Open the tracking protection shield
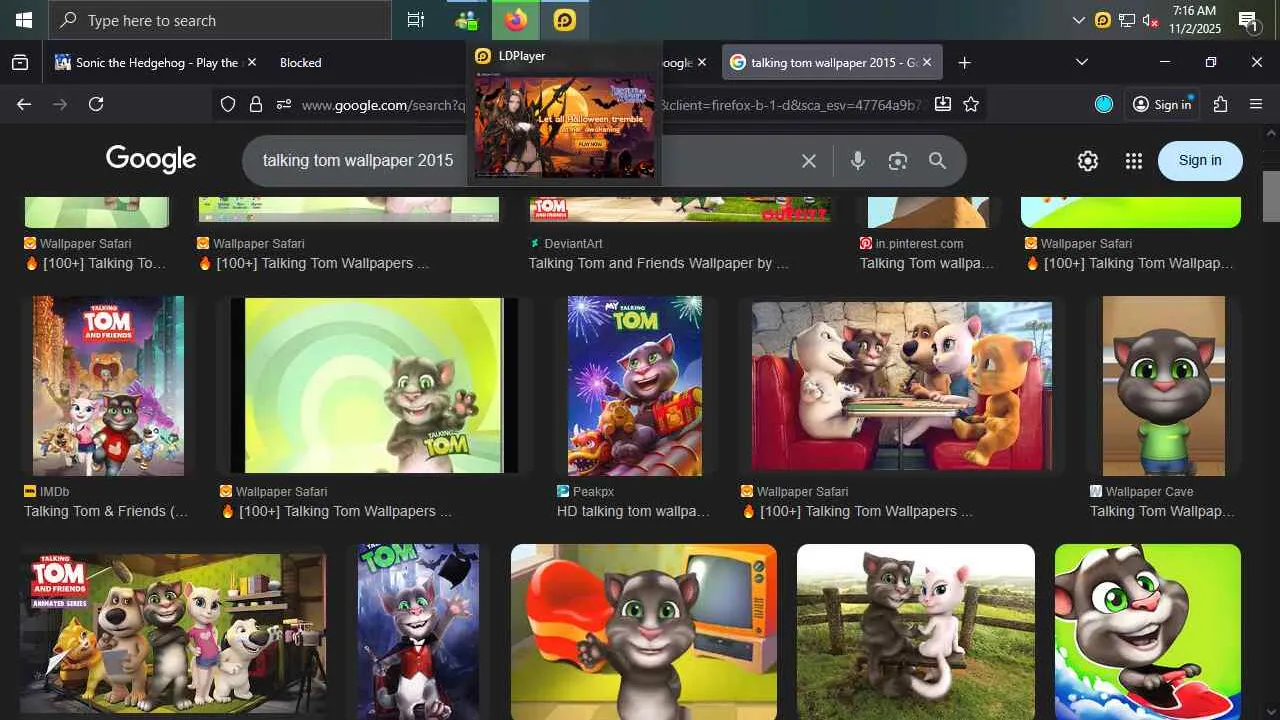Image resolution: width=1280 pixels, height=720 pixels. [x=228, y=104]
